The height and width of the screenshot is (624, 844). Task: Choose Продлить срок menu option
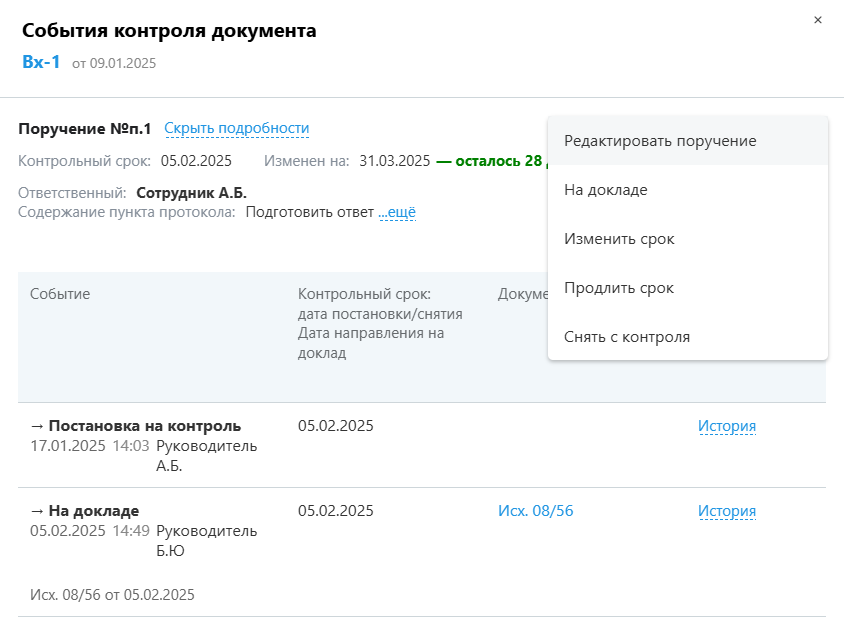(x=618, y=288)
